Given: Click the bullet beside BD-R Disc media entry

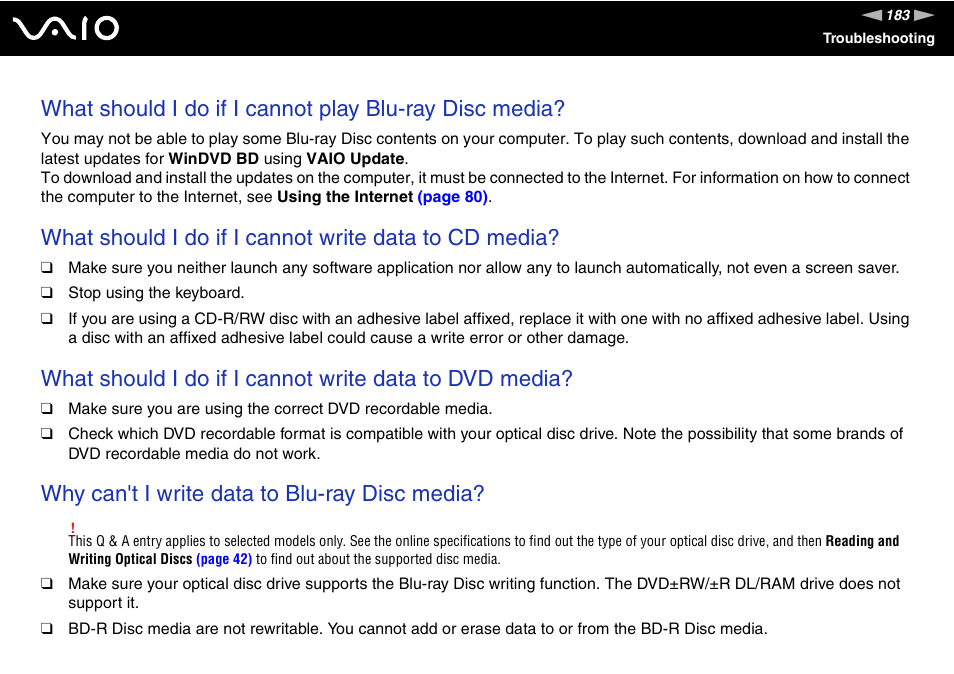Looking at the screenshot, I should pyautogui.click(x=46, y=628).
